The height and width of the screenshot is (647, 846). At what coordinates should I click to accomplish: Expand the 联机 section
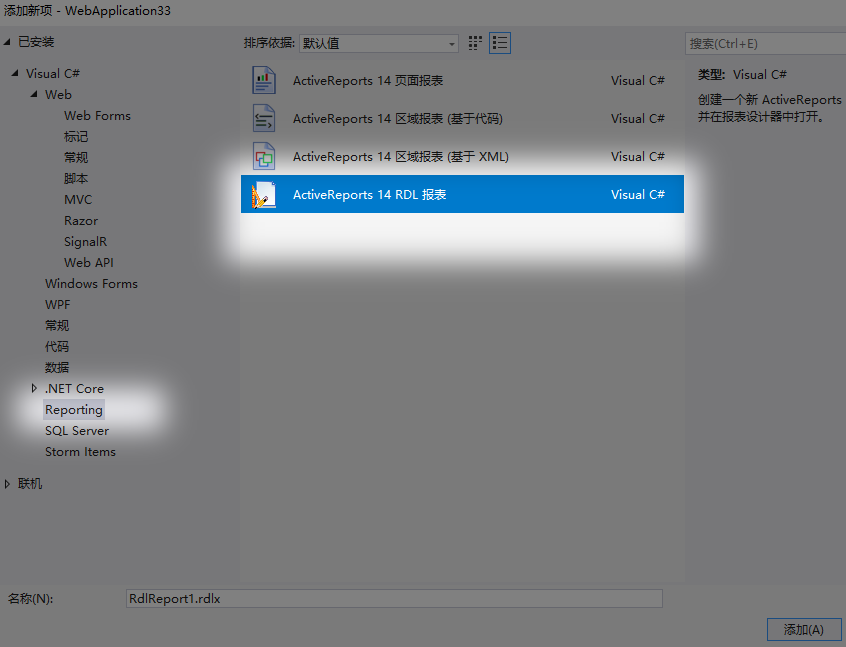click(7, 484)
